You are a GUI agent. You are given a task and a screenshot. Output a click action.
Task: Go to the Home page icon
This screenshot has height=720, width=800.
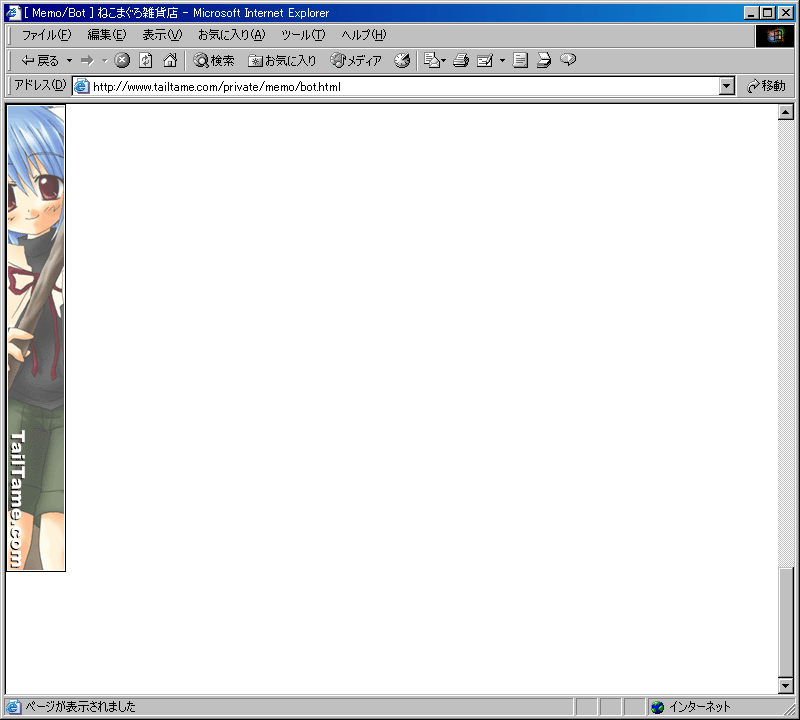click(170, 60)
